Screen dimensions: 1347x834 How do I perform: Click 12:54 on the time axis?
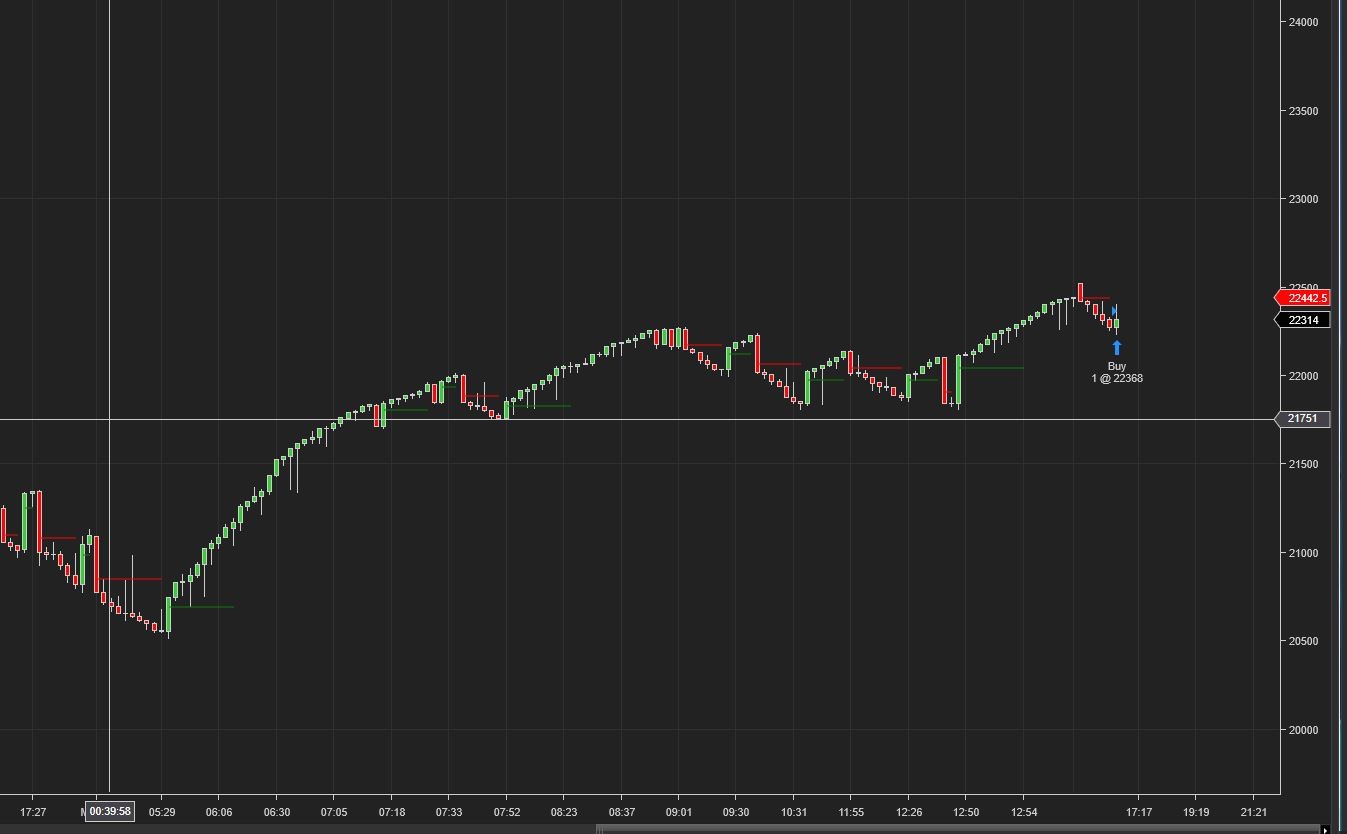tap(1024, 812)
